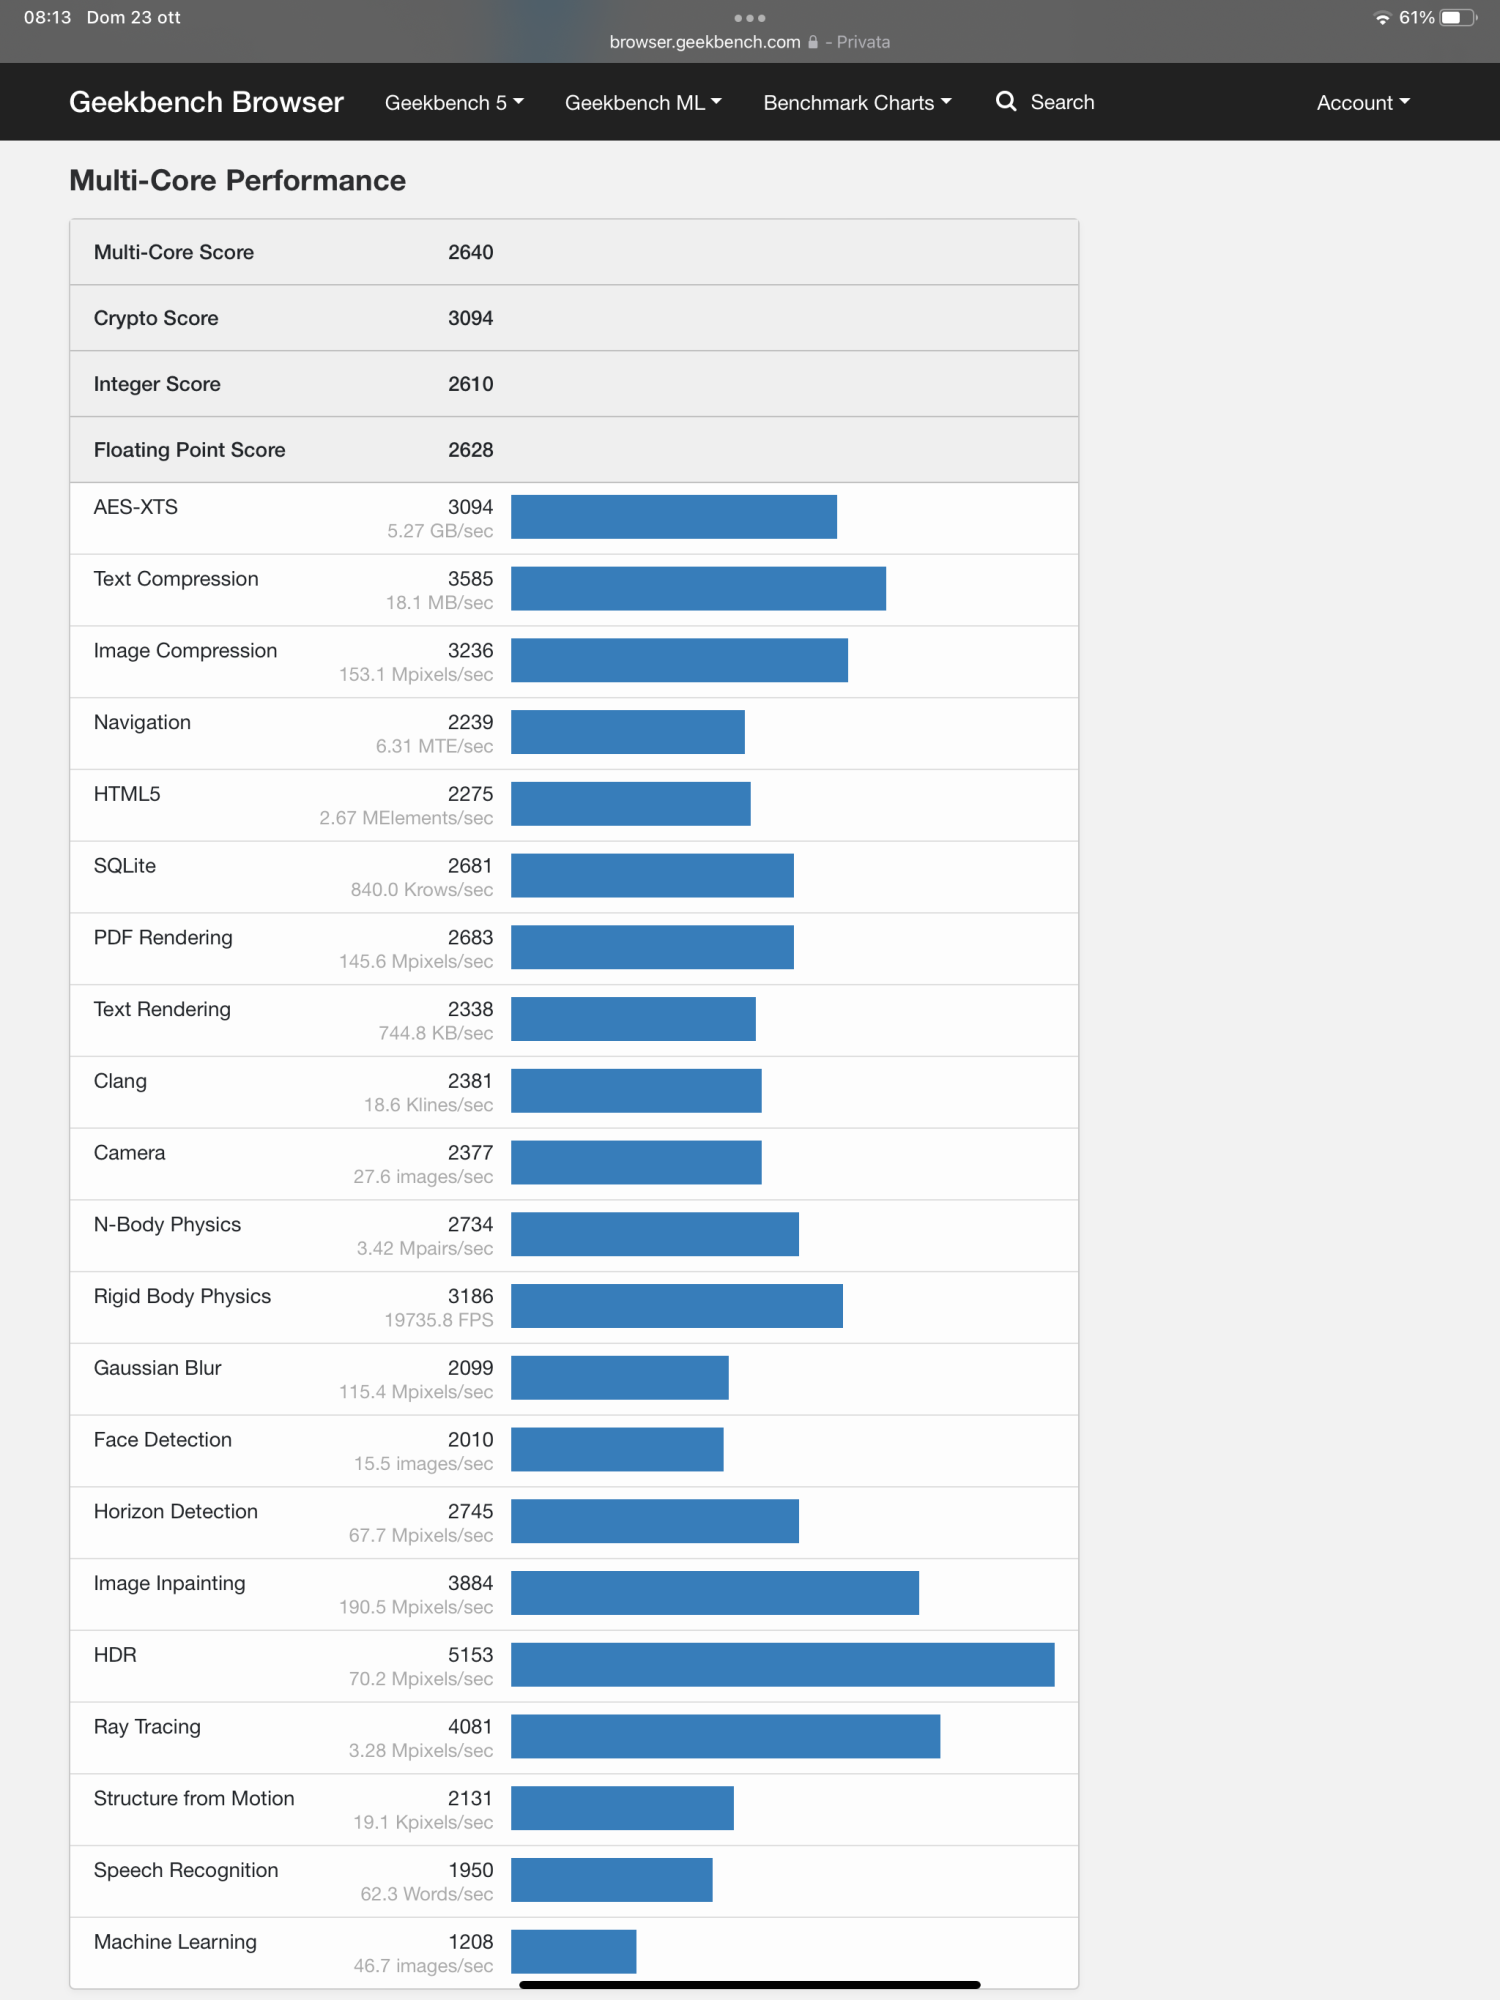
Task: Click the Ray Tracing score bar
Action: tap(725, 1736)
